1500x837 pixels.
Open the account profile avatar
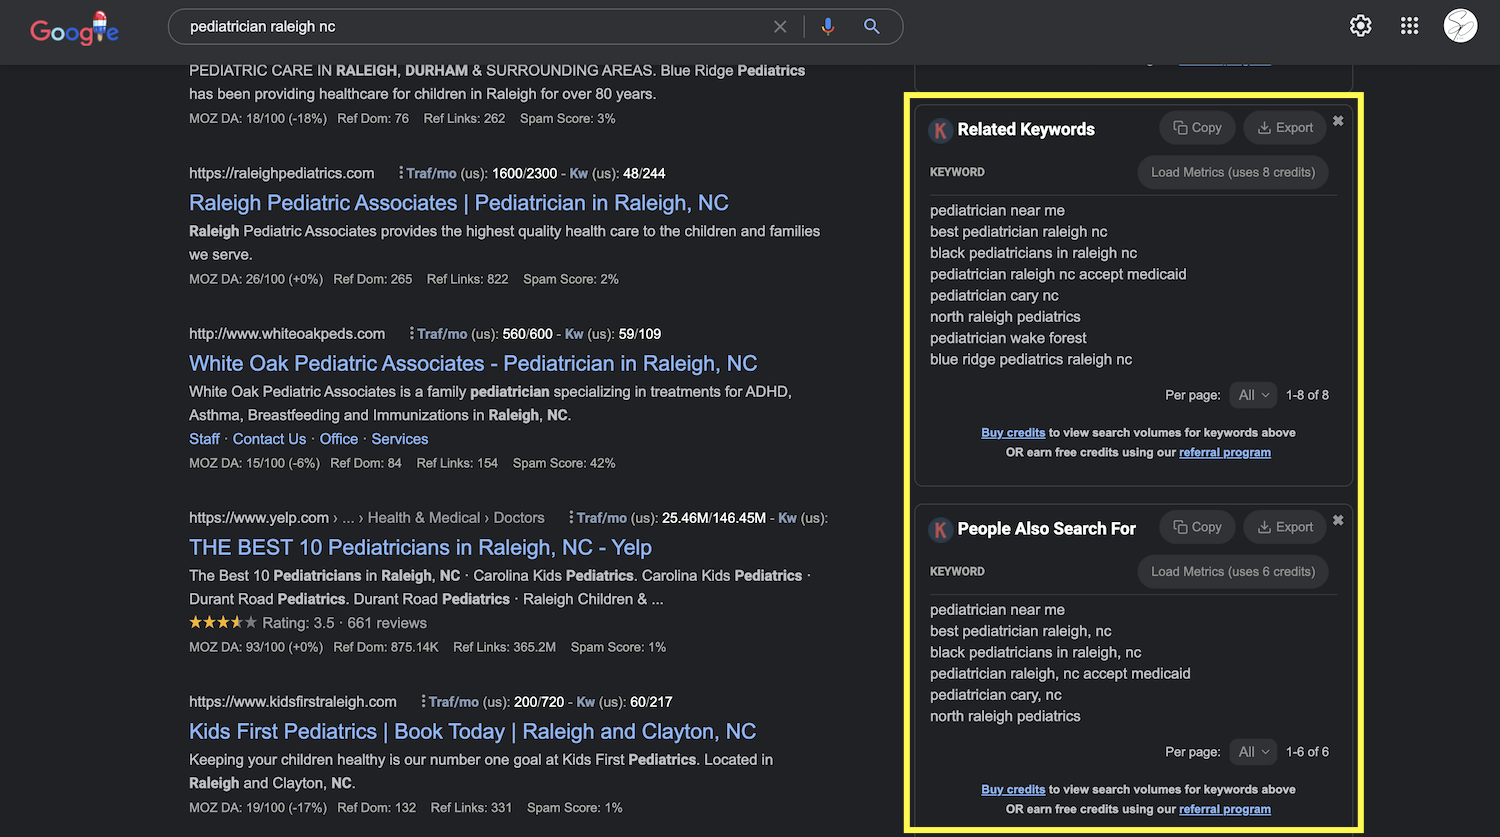tap(1460, 26)
